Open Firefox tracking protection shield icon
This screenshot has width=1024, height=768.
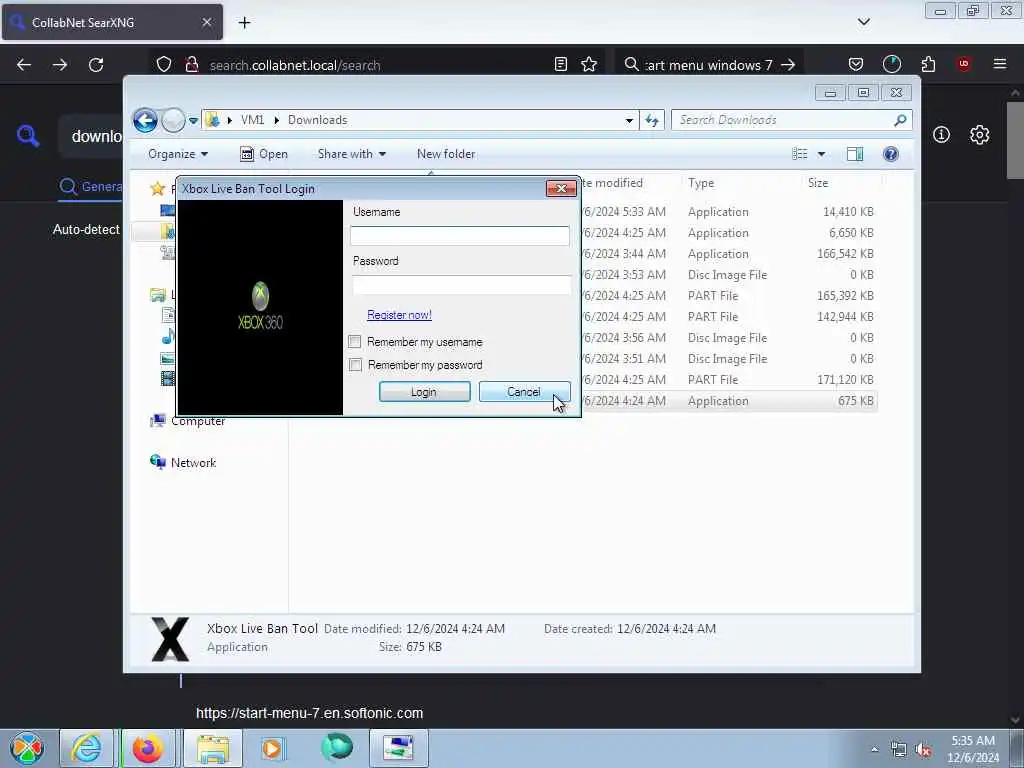pos(164,65)
